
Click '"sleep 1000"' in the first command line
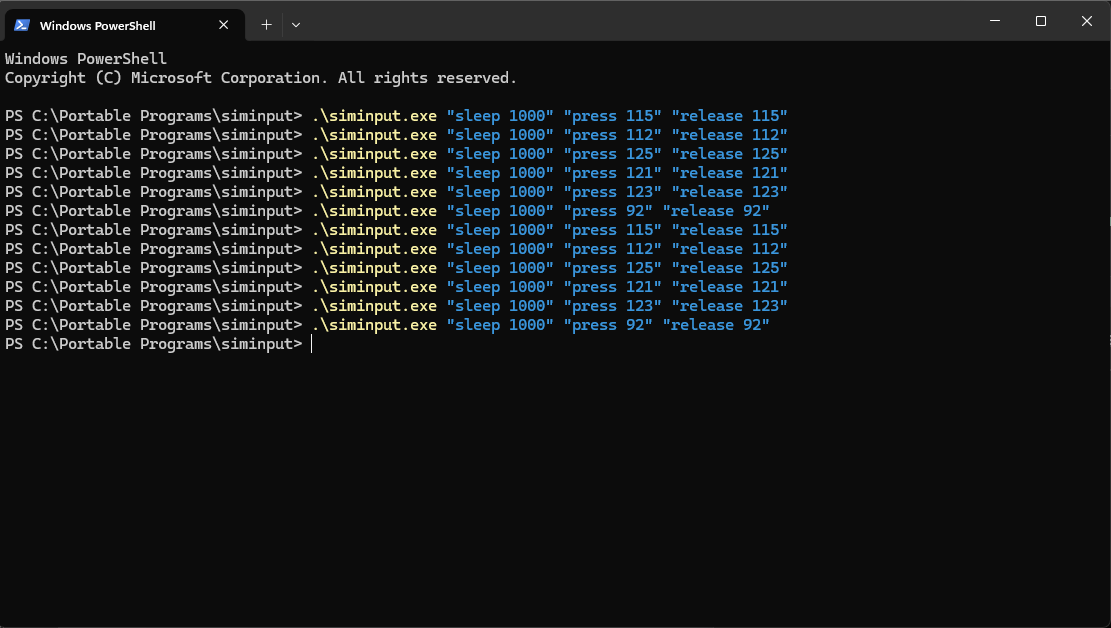pyautogui.click(x=500, y=116)
